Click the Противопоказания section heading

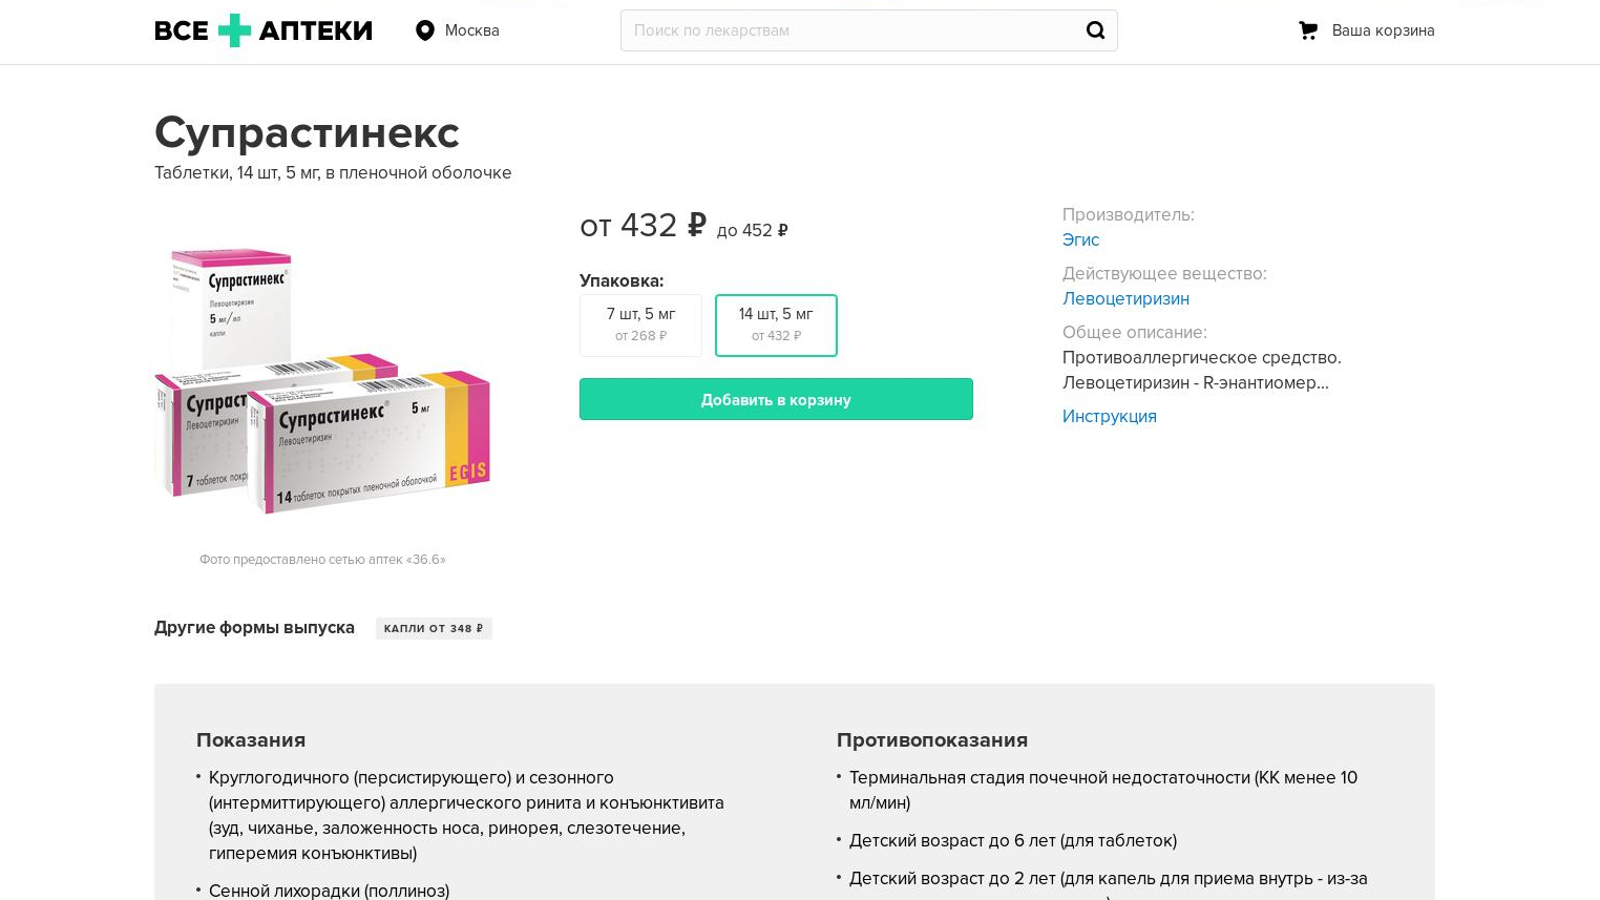click(931, 740)
